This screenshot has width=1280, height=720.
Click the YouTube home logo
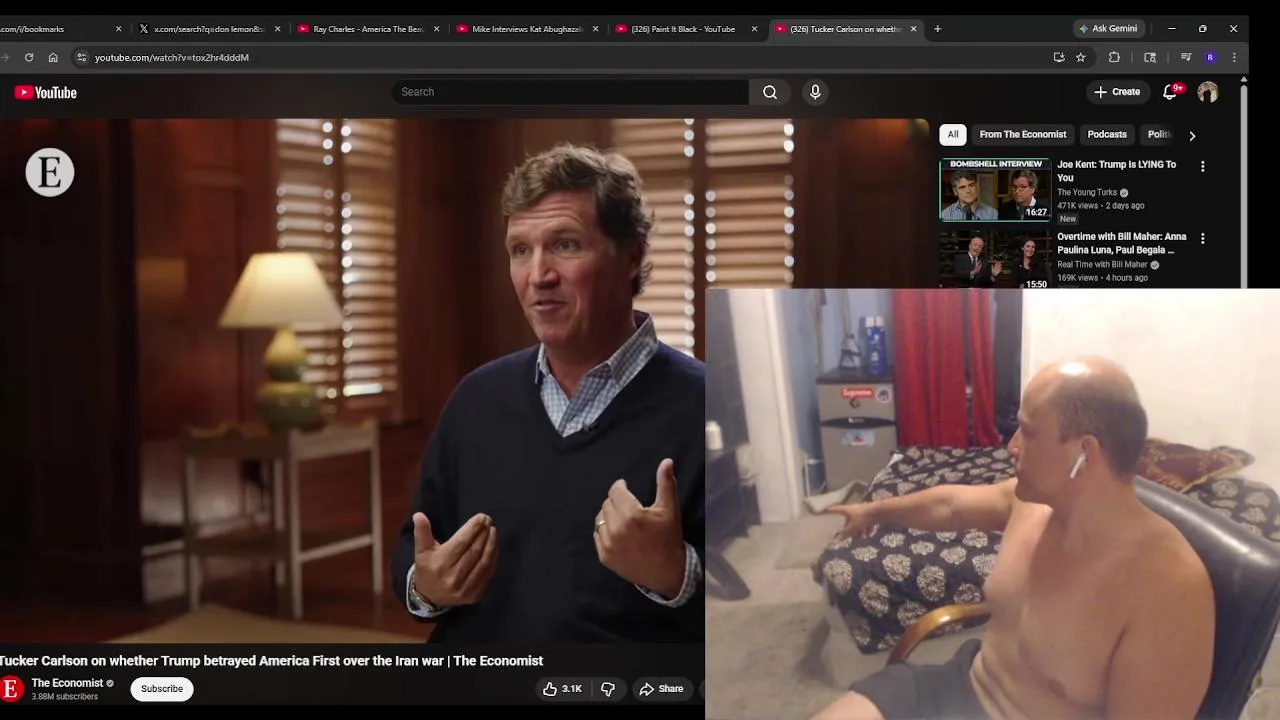pos(46,92)
